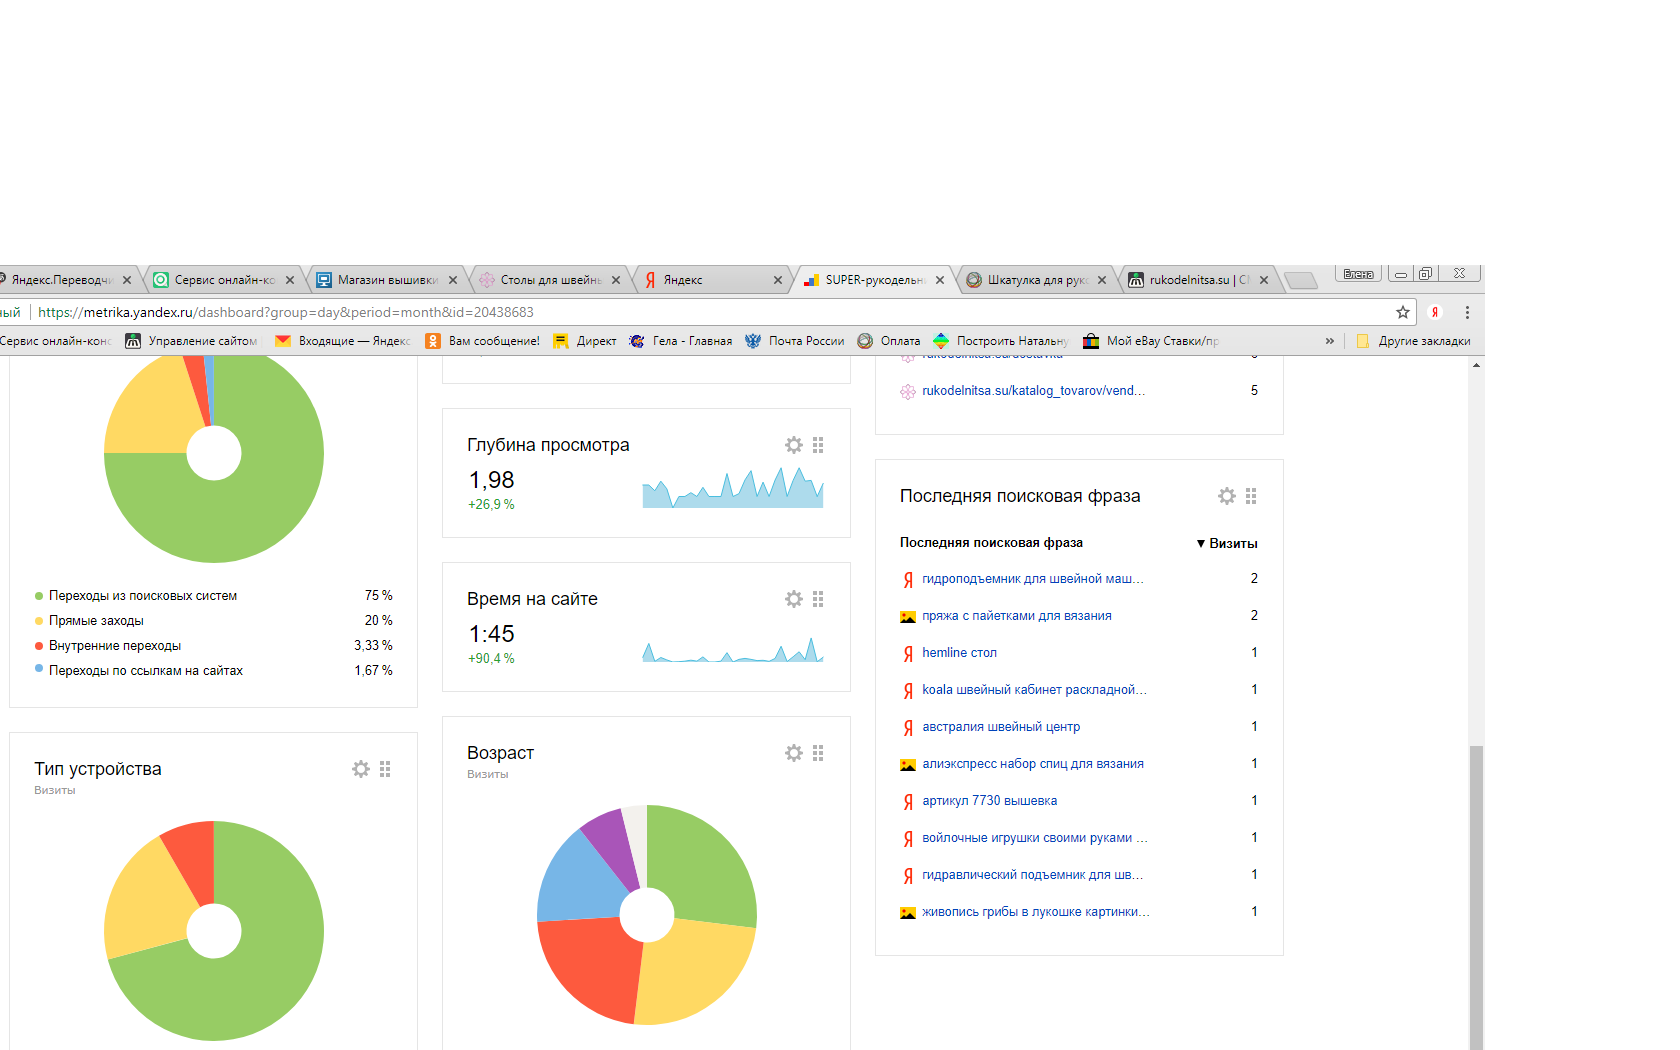Click the drag handle of Глубина просмотра widget
Image resolution: width=1680 pixels, height=1050 pixels.
[x=818, y=445]
